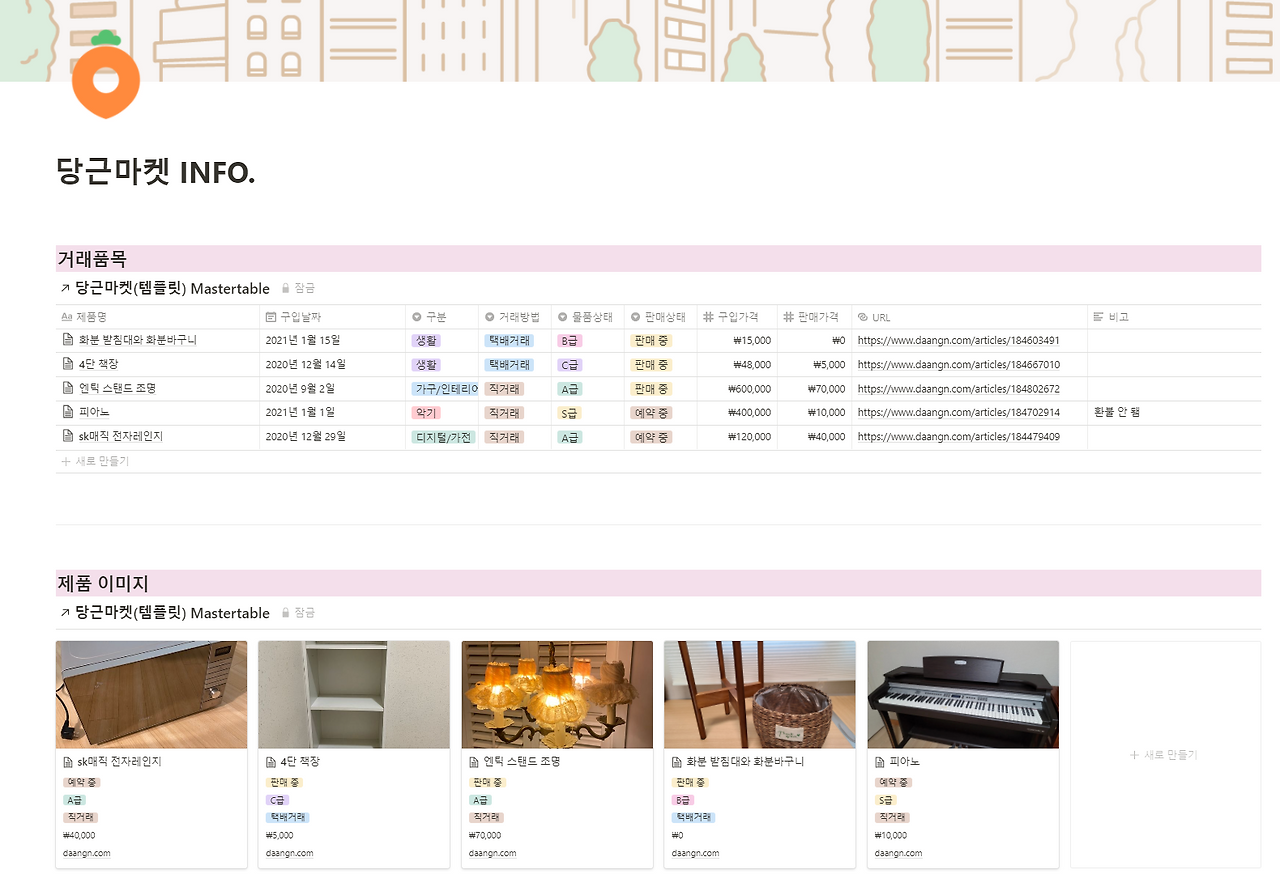The width and height of the screenshot is (1280, 874).
Task: Click 예약 중 status in 피아노 table row
Action: (651, 413)
